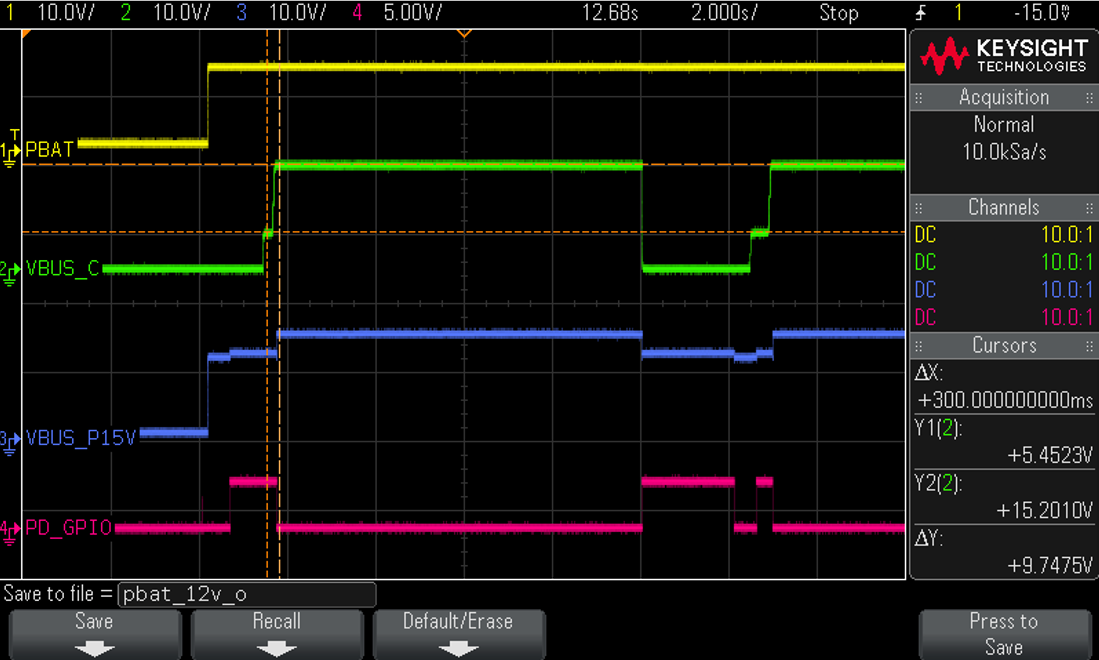
Task: Open the Acquisition panel header
Action: point(1004,97)
